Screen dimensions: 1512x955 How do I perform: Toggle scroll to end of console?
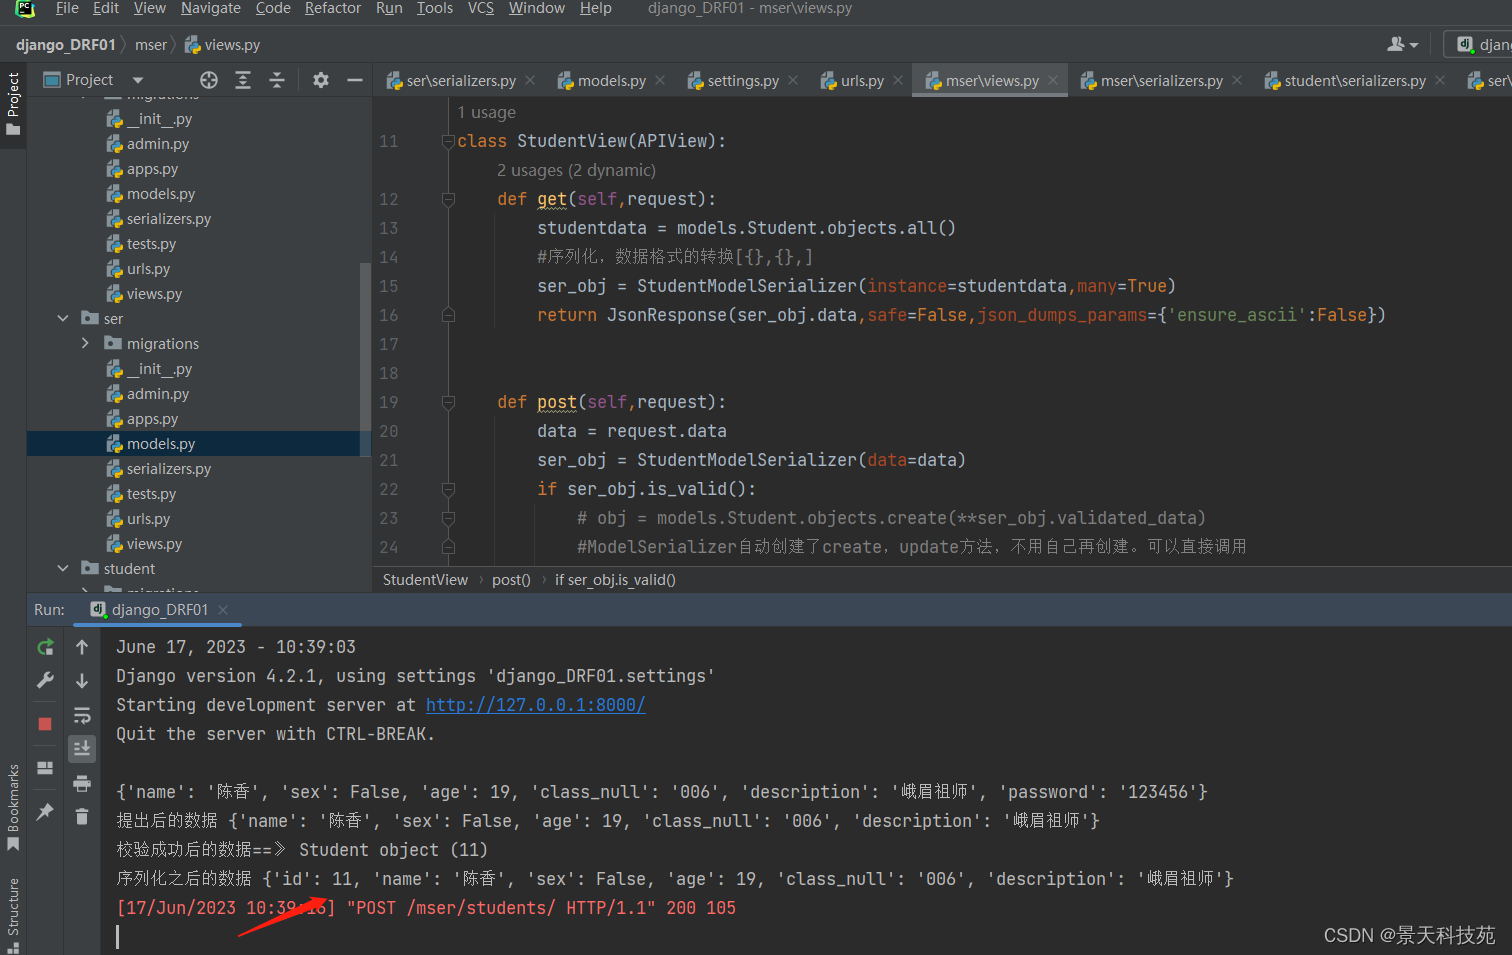(x=82, y=748)
